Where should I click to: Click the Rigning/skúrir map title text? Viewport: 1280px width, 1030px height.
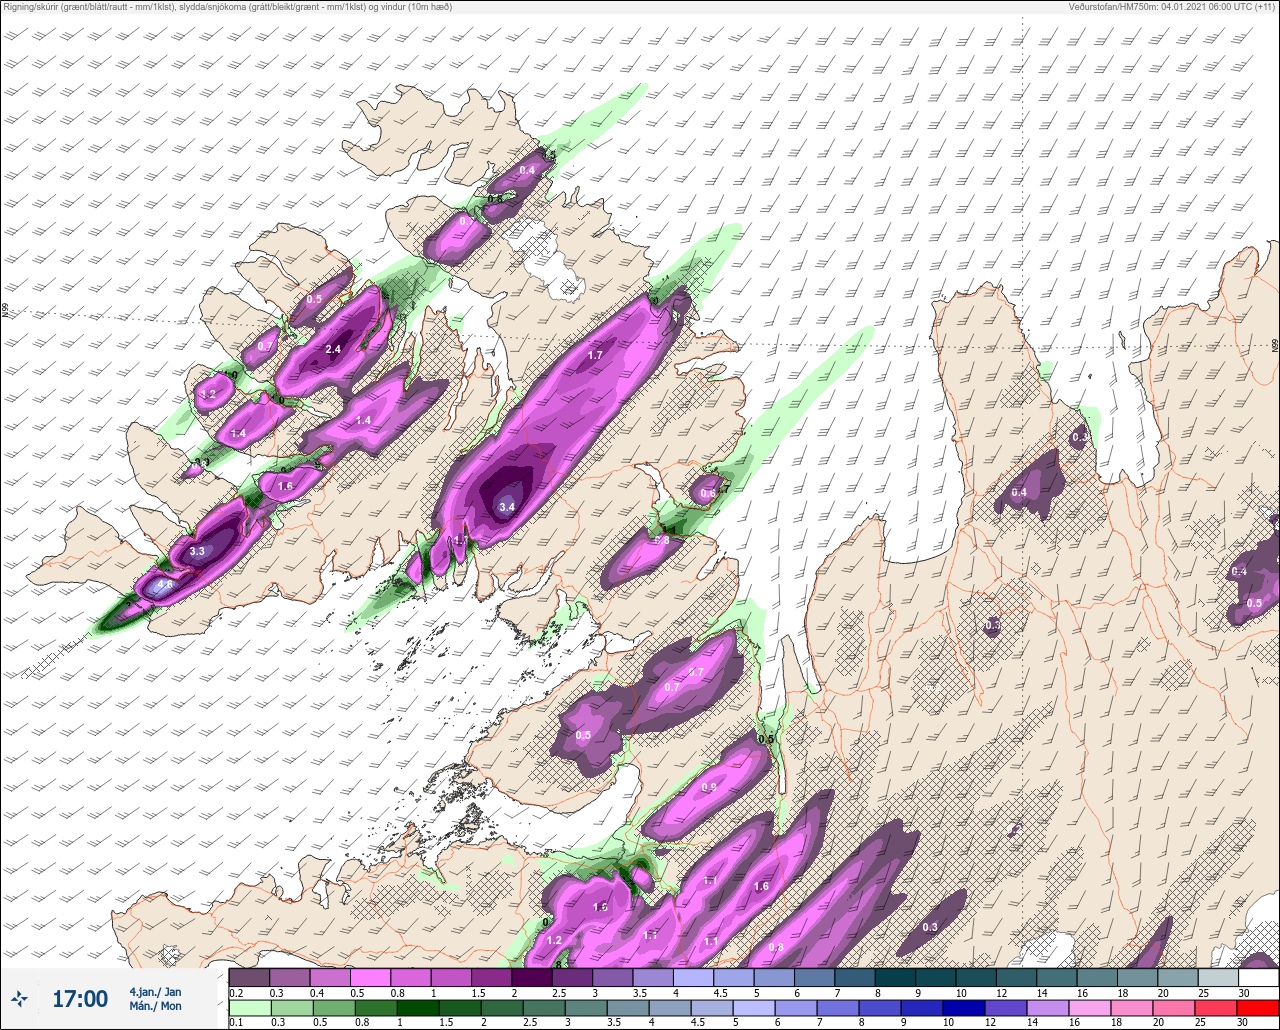tap(228, 7)
